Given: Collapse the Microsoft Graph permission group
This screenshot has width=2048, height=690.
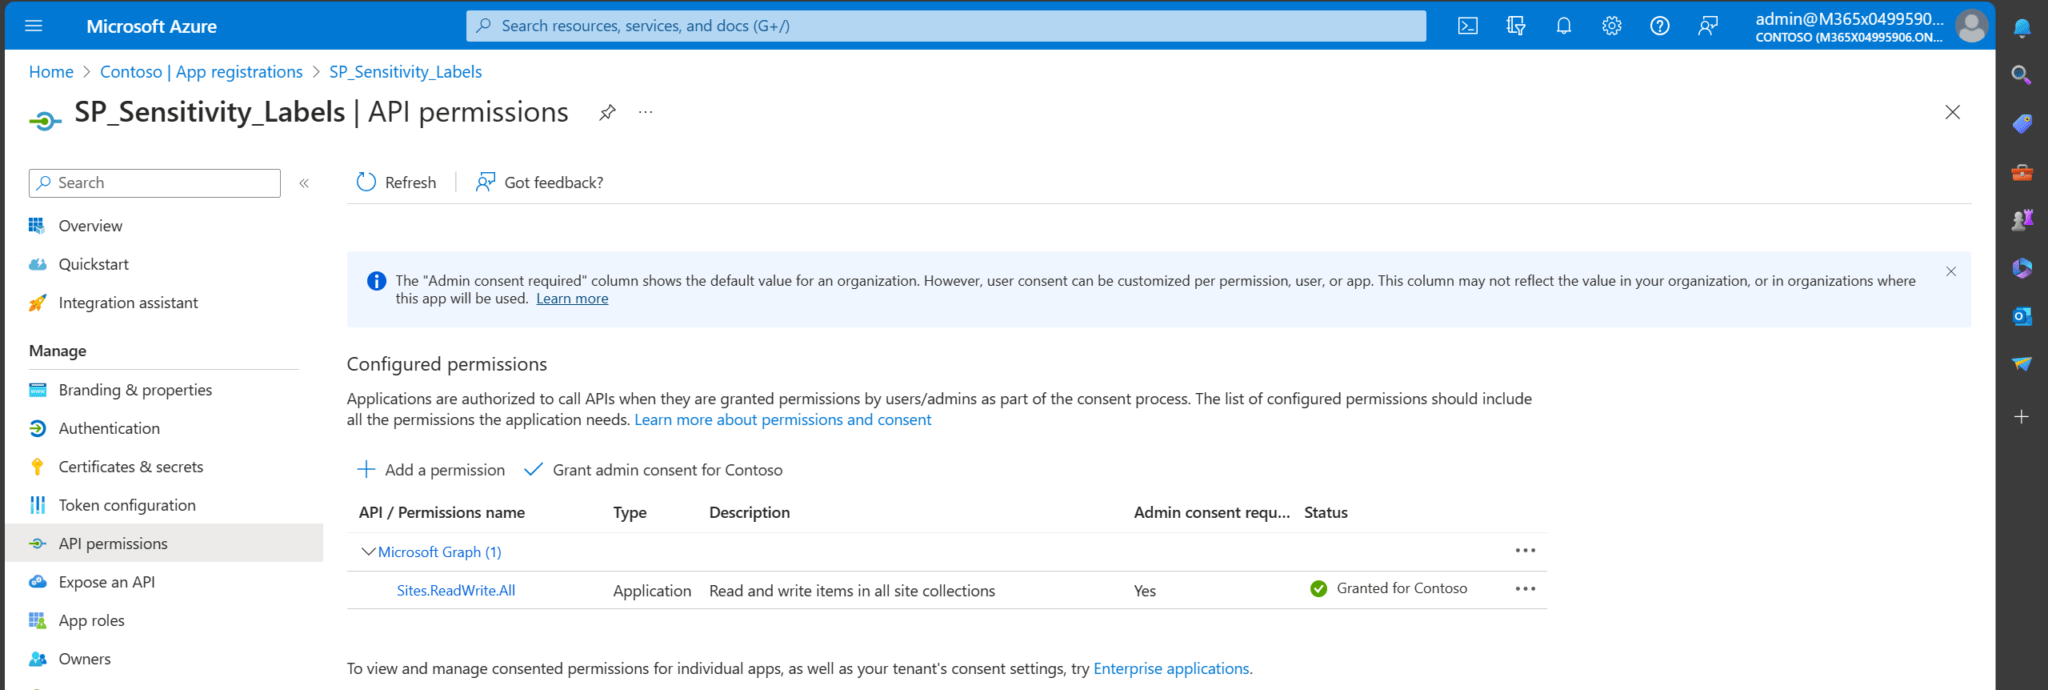Looking at the screenshot, I should [368, 552].
